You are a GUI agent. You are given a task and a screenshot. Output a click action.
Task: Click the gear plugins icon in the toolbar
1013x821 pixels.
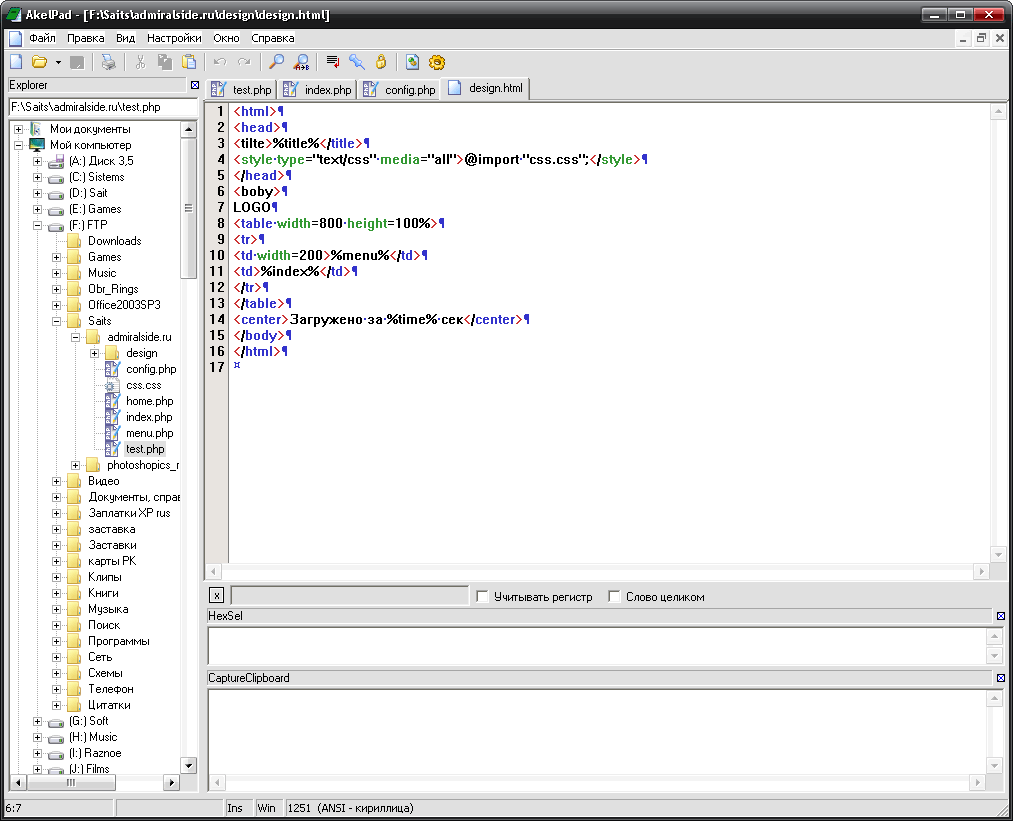pos(437,62)
